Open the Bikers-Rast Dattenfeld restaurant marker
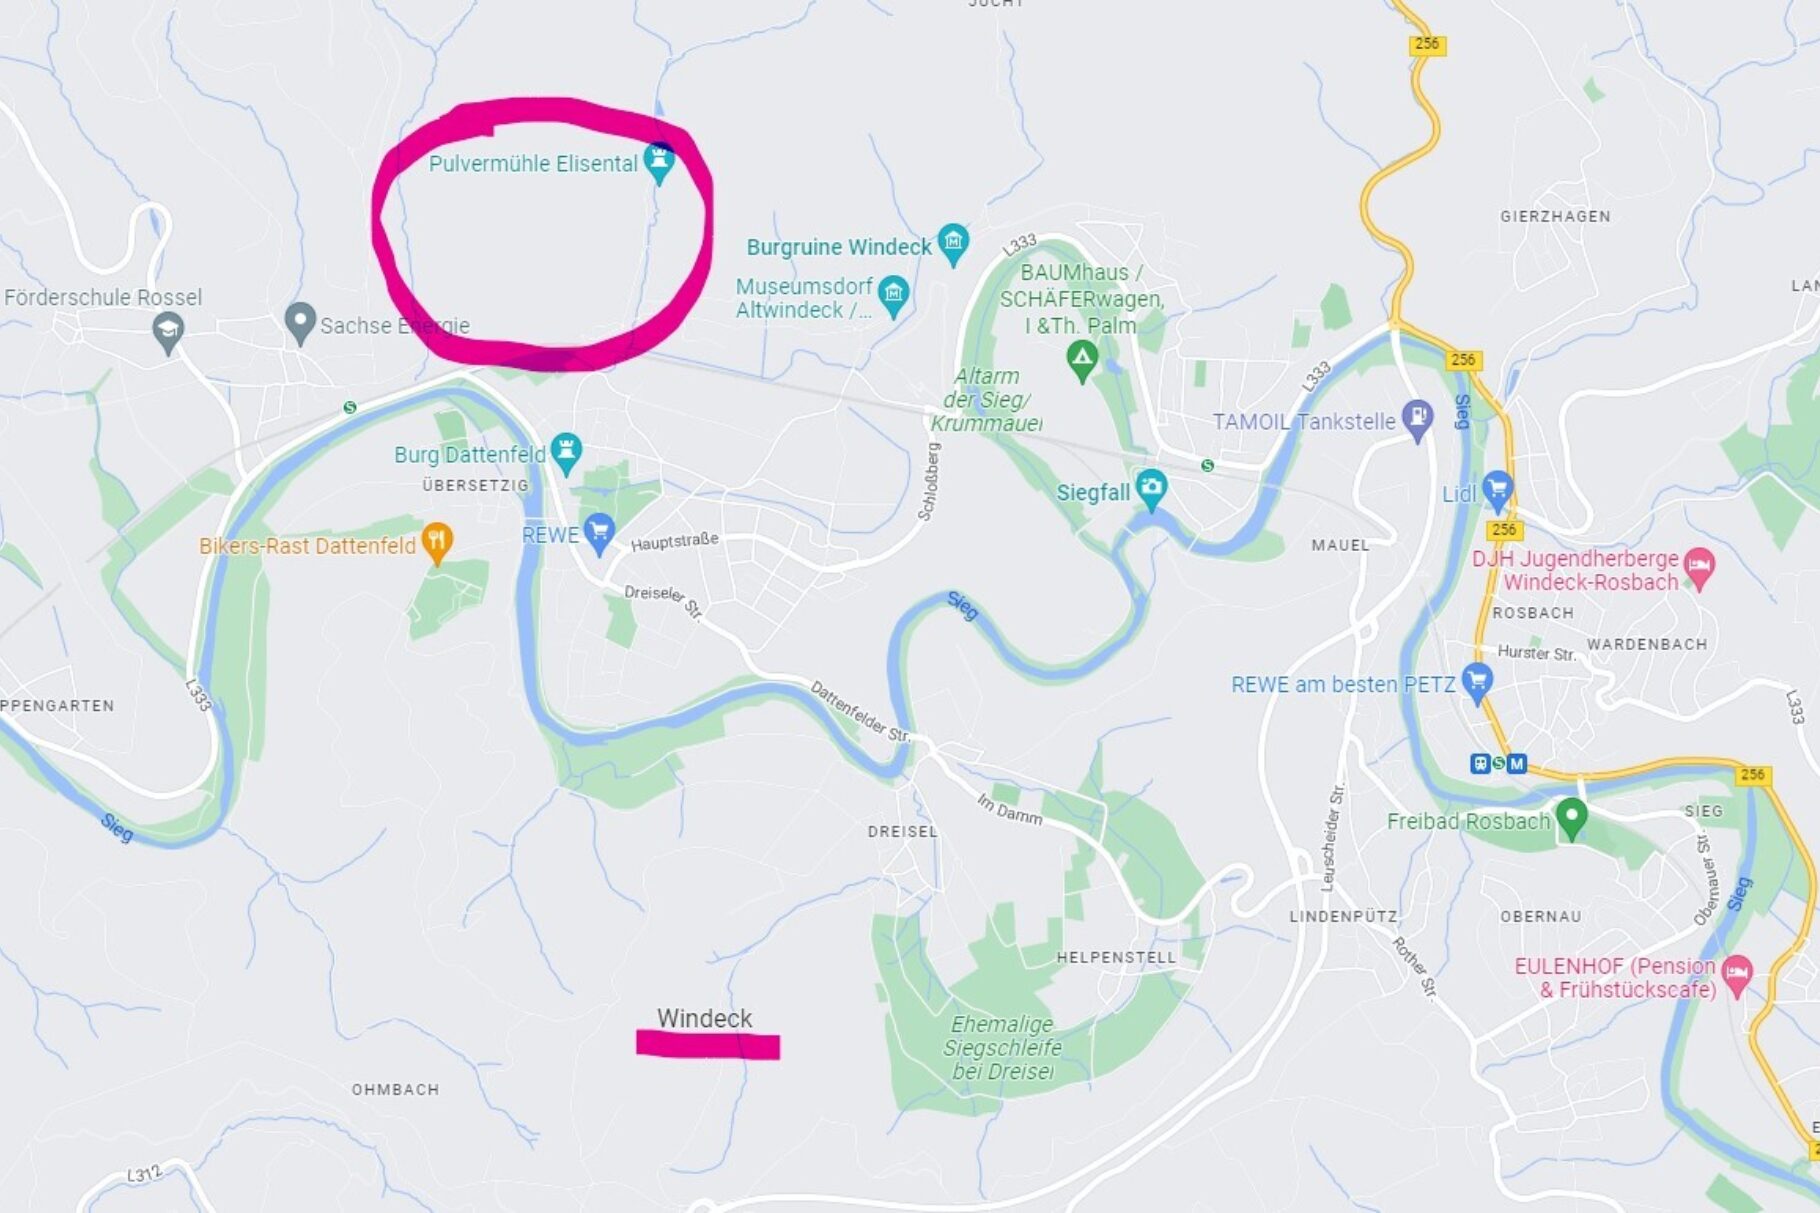This screenshot has height=1213, width=1820. click(x=437, y=544)
